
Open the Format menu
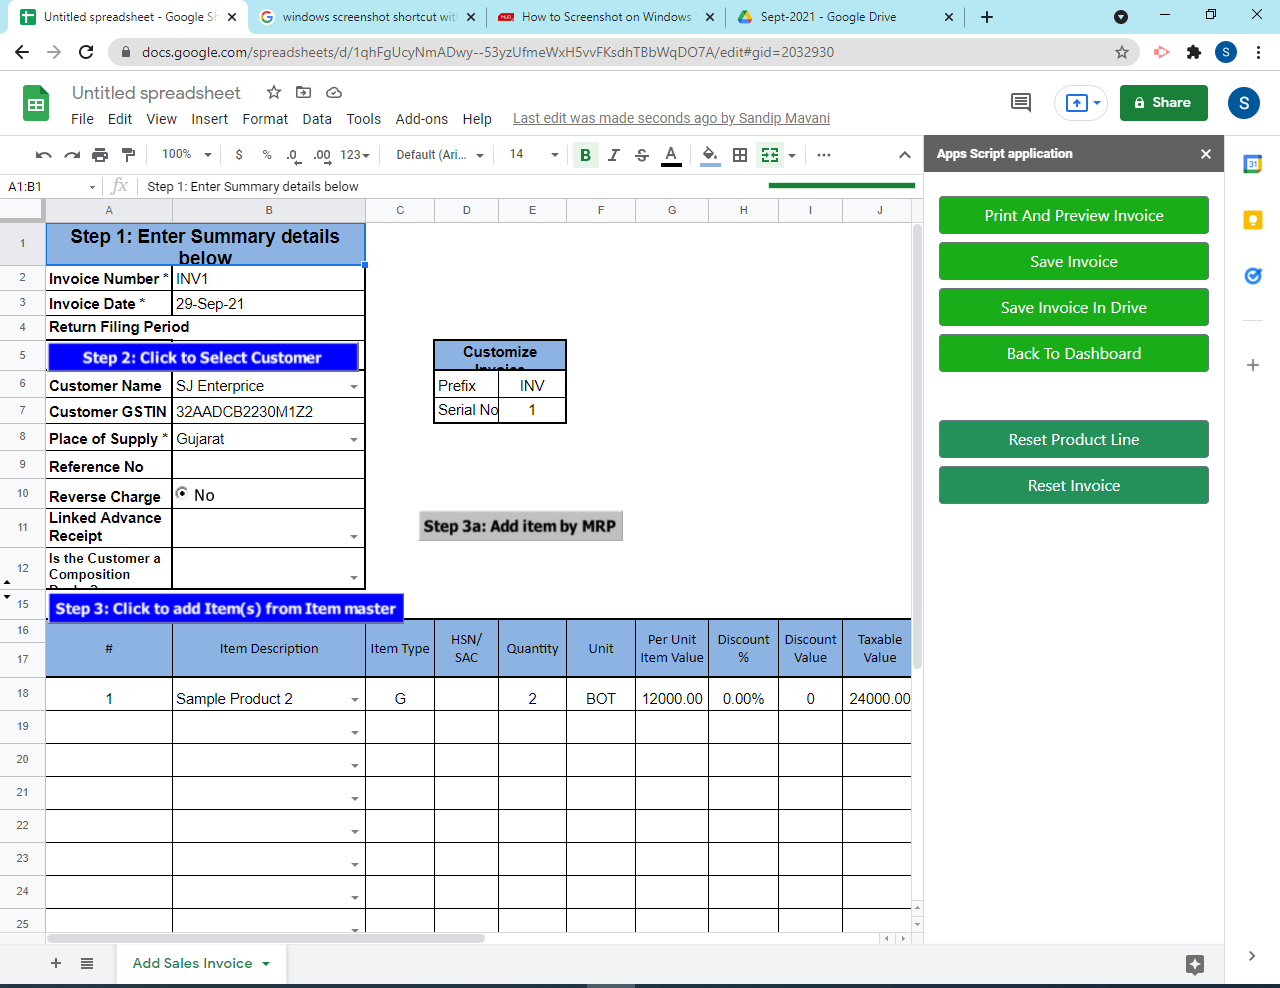click(264, 118)
